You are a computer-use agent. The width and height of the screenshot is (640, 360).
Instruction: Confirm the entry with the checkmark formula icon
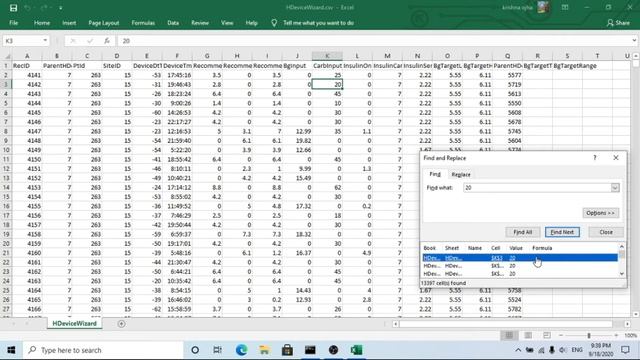tap(90, 41)
